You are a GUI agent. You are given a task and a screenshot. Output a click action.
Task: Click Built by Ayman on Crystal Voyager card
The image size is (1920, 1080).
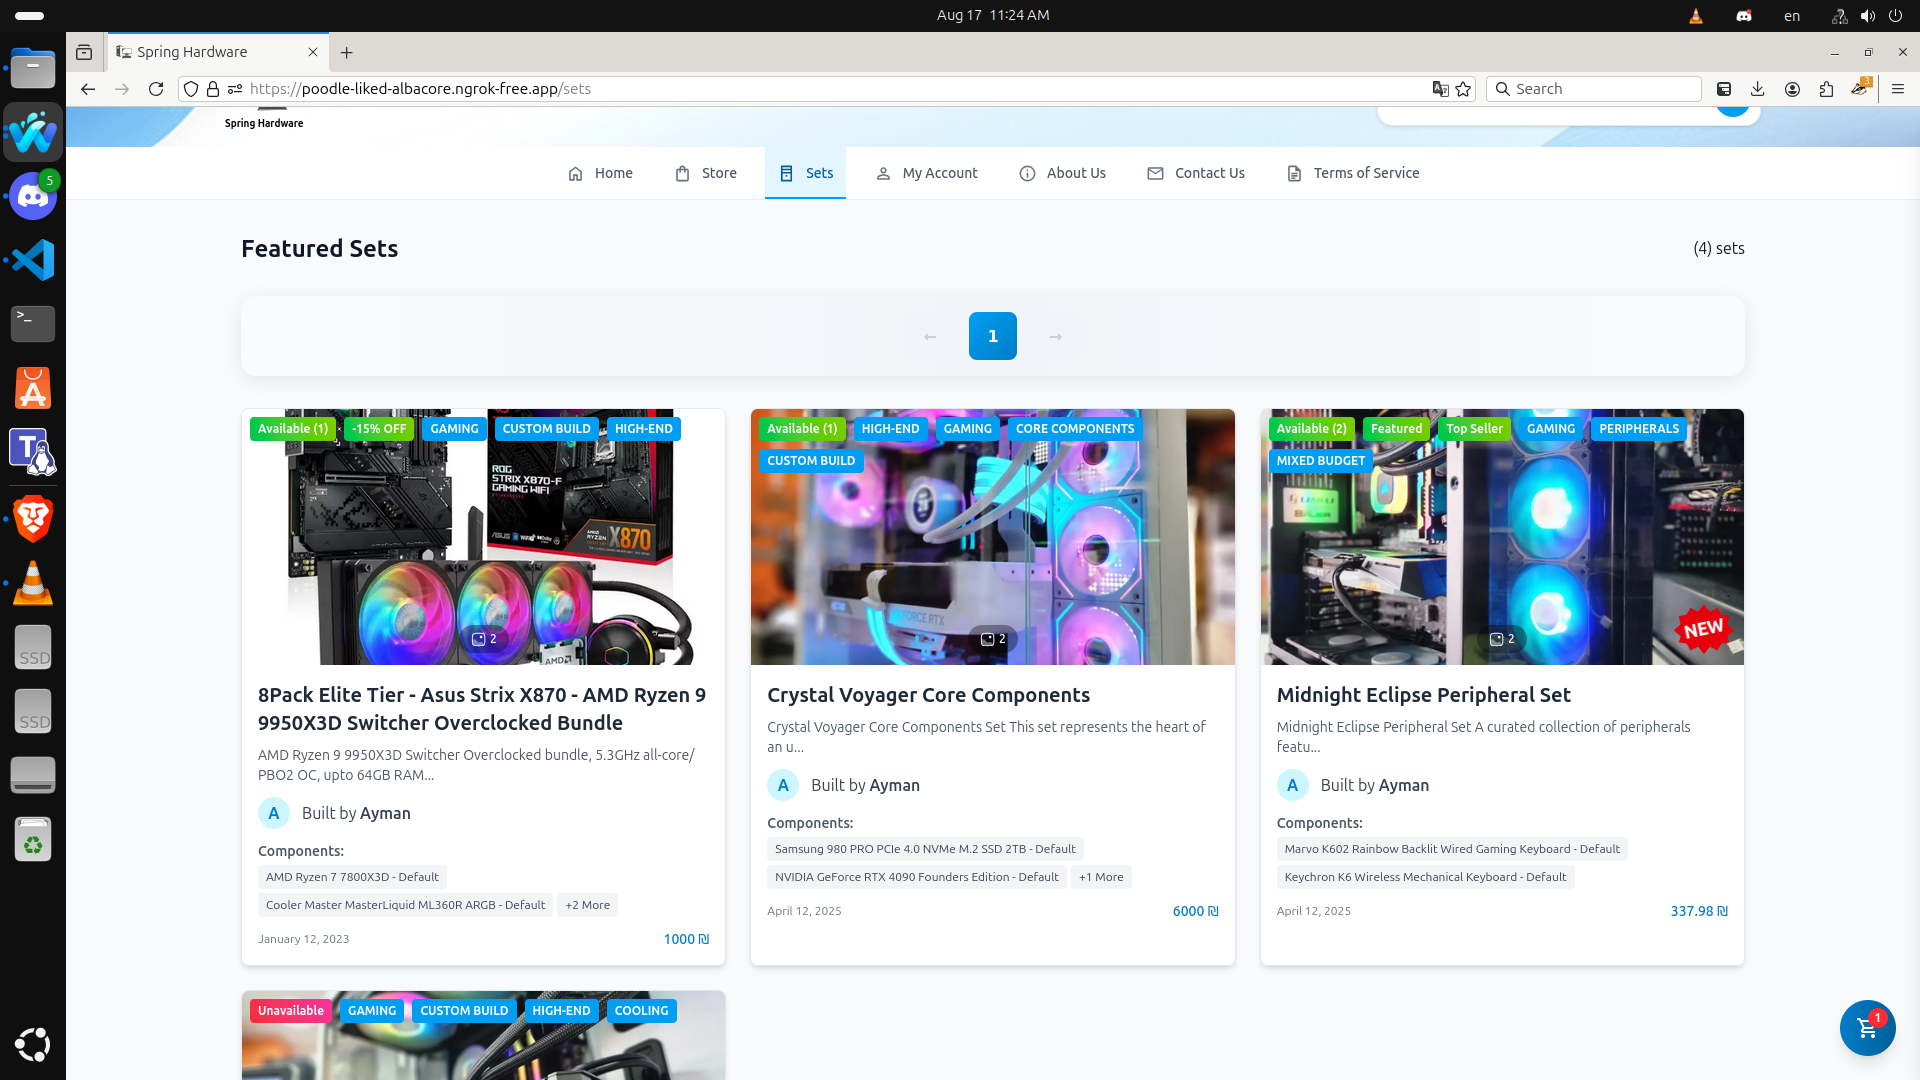pyautogui.click(x=865, y=785)
